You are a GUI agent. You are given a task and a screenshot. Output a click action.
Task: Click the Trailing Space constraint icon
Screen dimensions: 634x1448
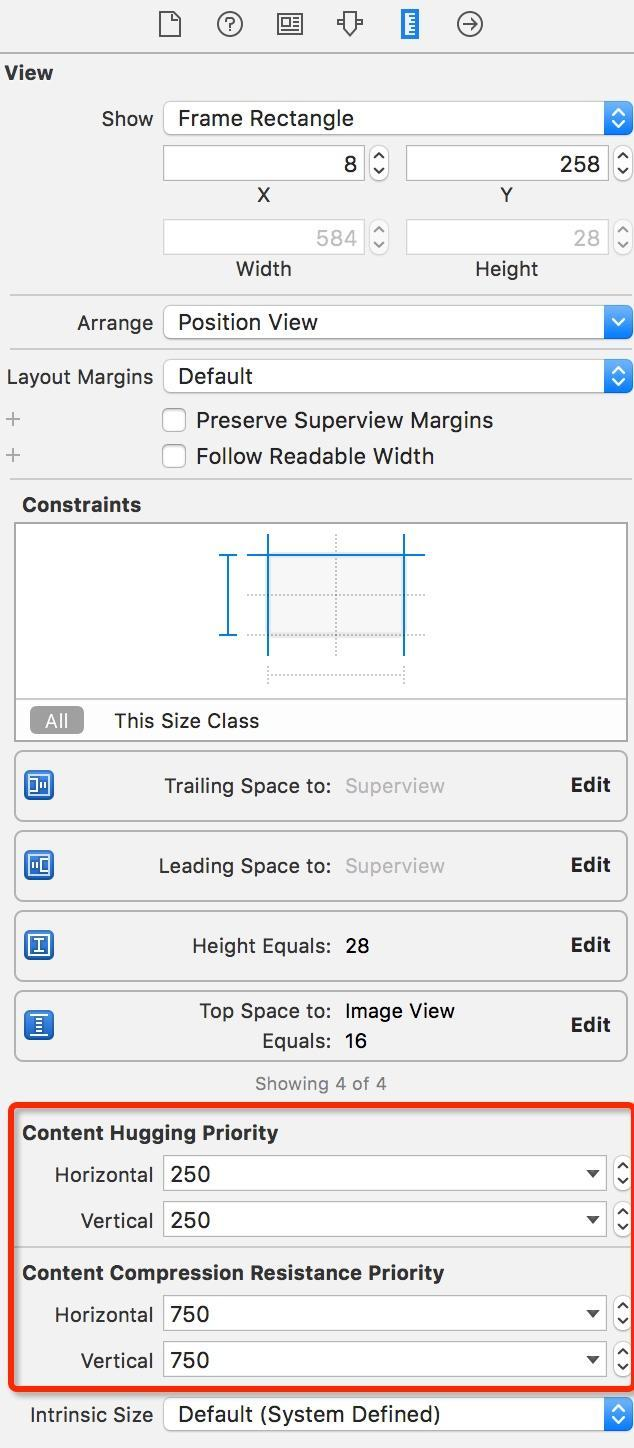point(39,785)
